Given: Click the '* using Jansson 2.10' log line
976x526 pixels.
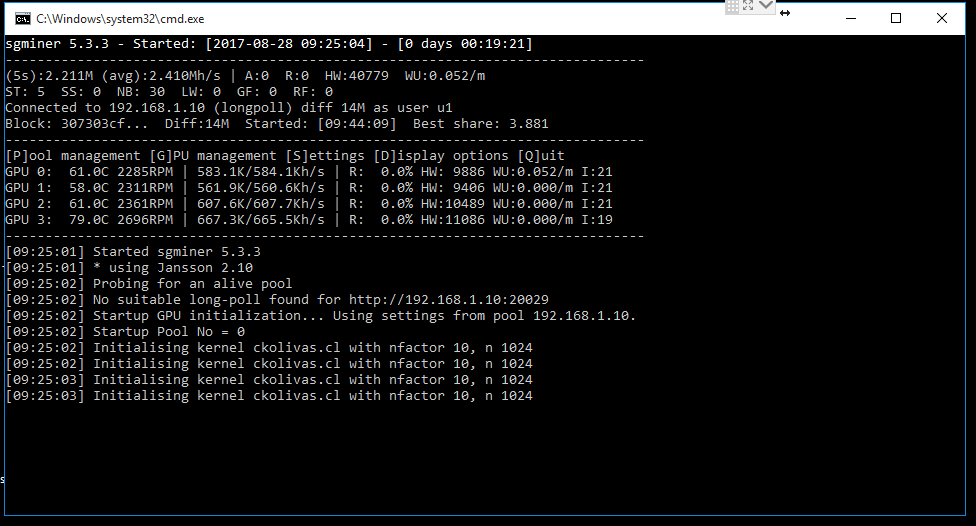Looking at the screenshot, I should [x=129, y=268].
